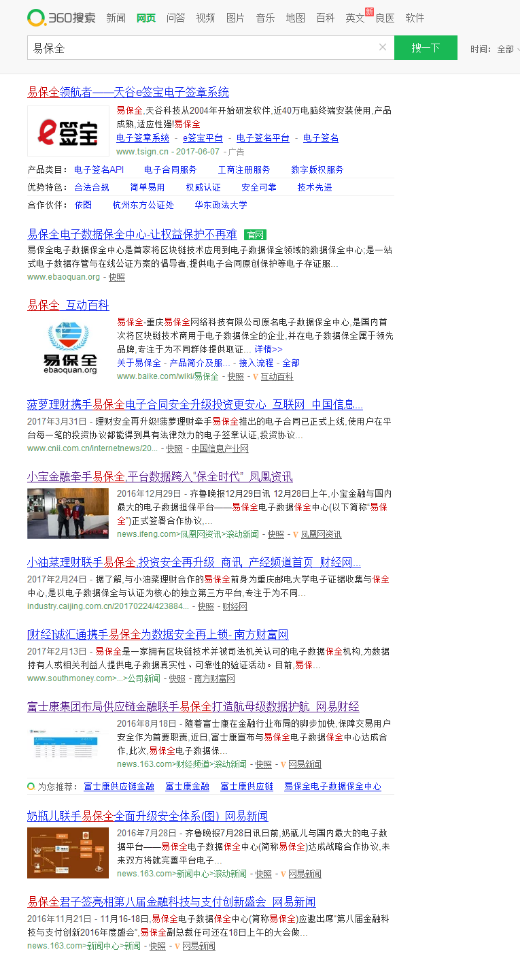521x957 pixels.
Task: Click the 合法合规 feature link
Action: click(92, 187)
